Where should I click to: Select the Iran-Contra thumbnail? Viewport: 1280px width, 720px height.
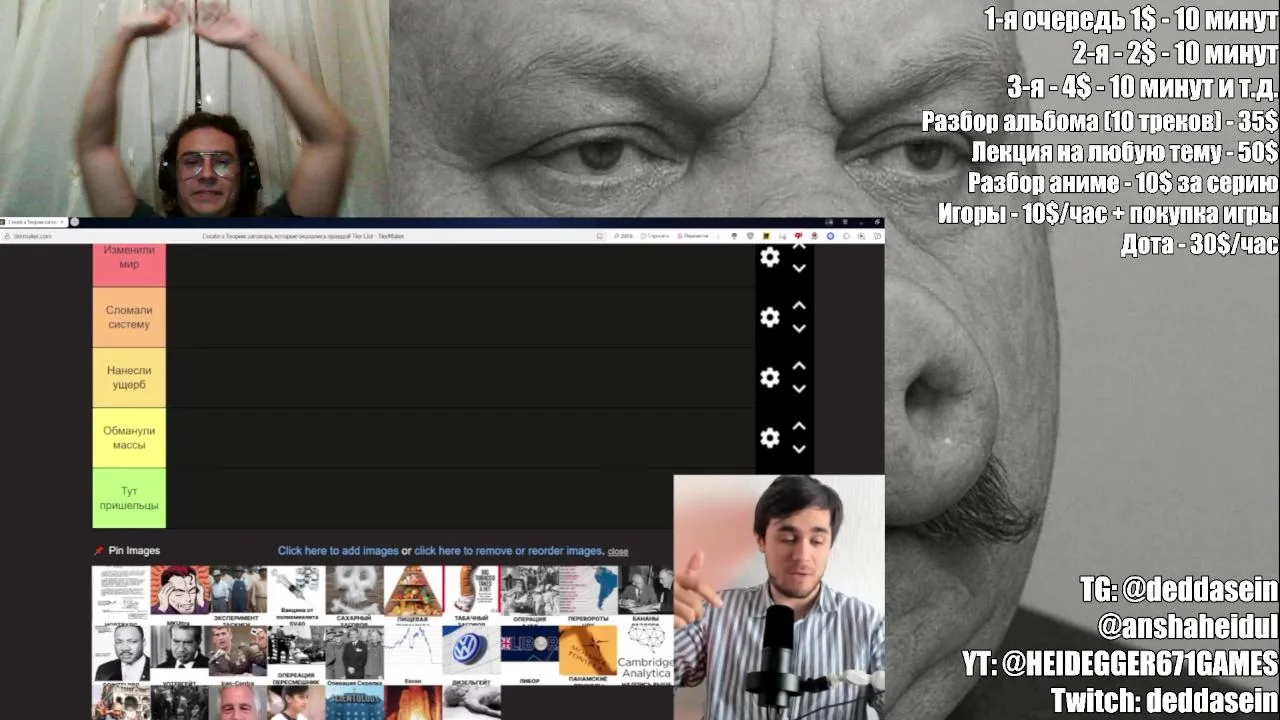pyautogui.click(x=238, y=653)
